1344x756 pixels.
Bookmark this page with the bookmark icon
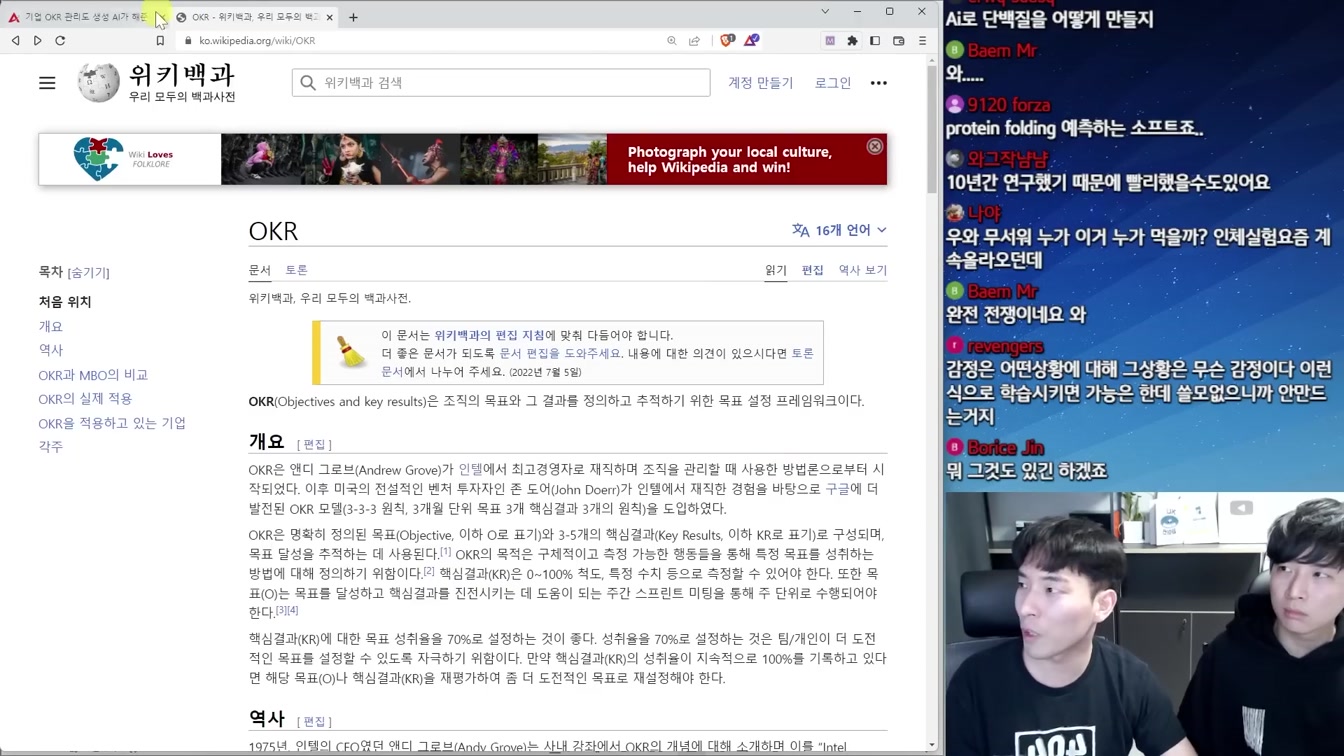160,41
